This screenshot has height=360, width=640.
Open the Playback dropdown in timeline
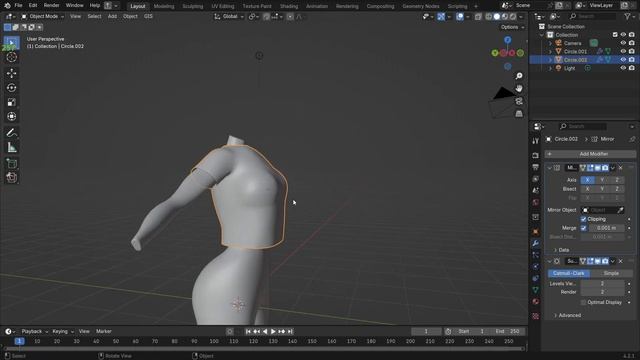coord(34,331)
